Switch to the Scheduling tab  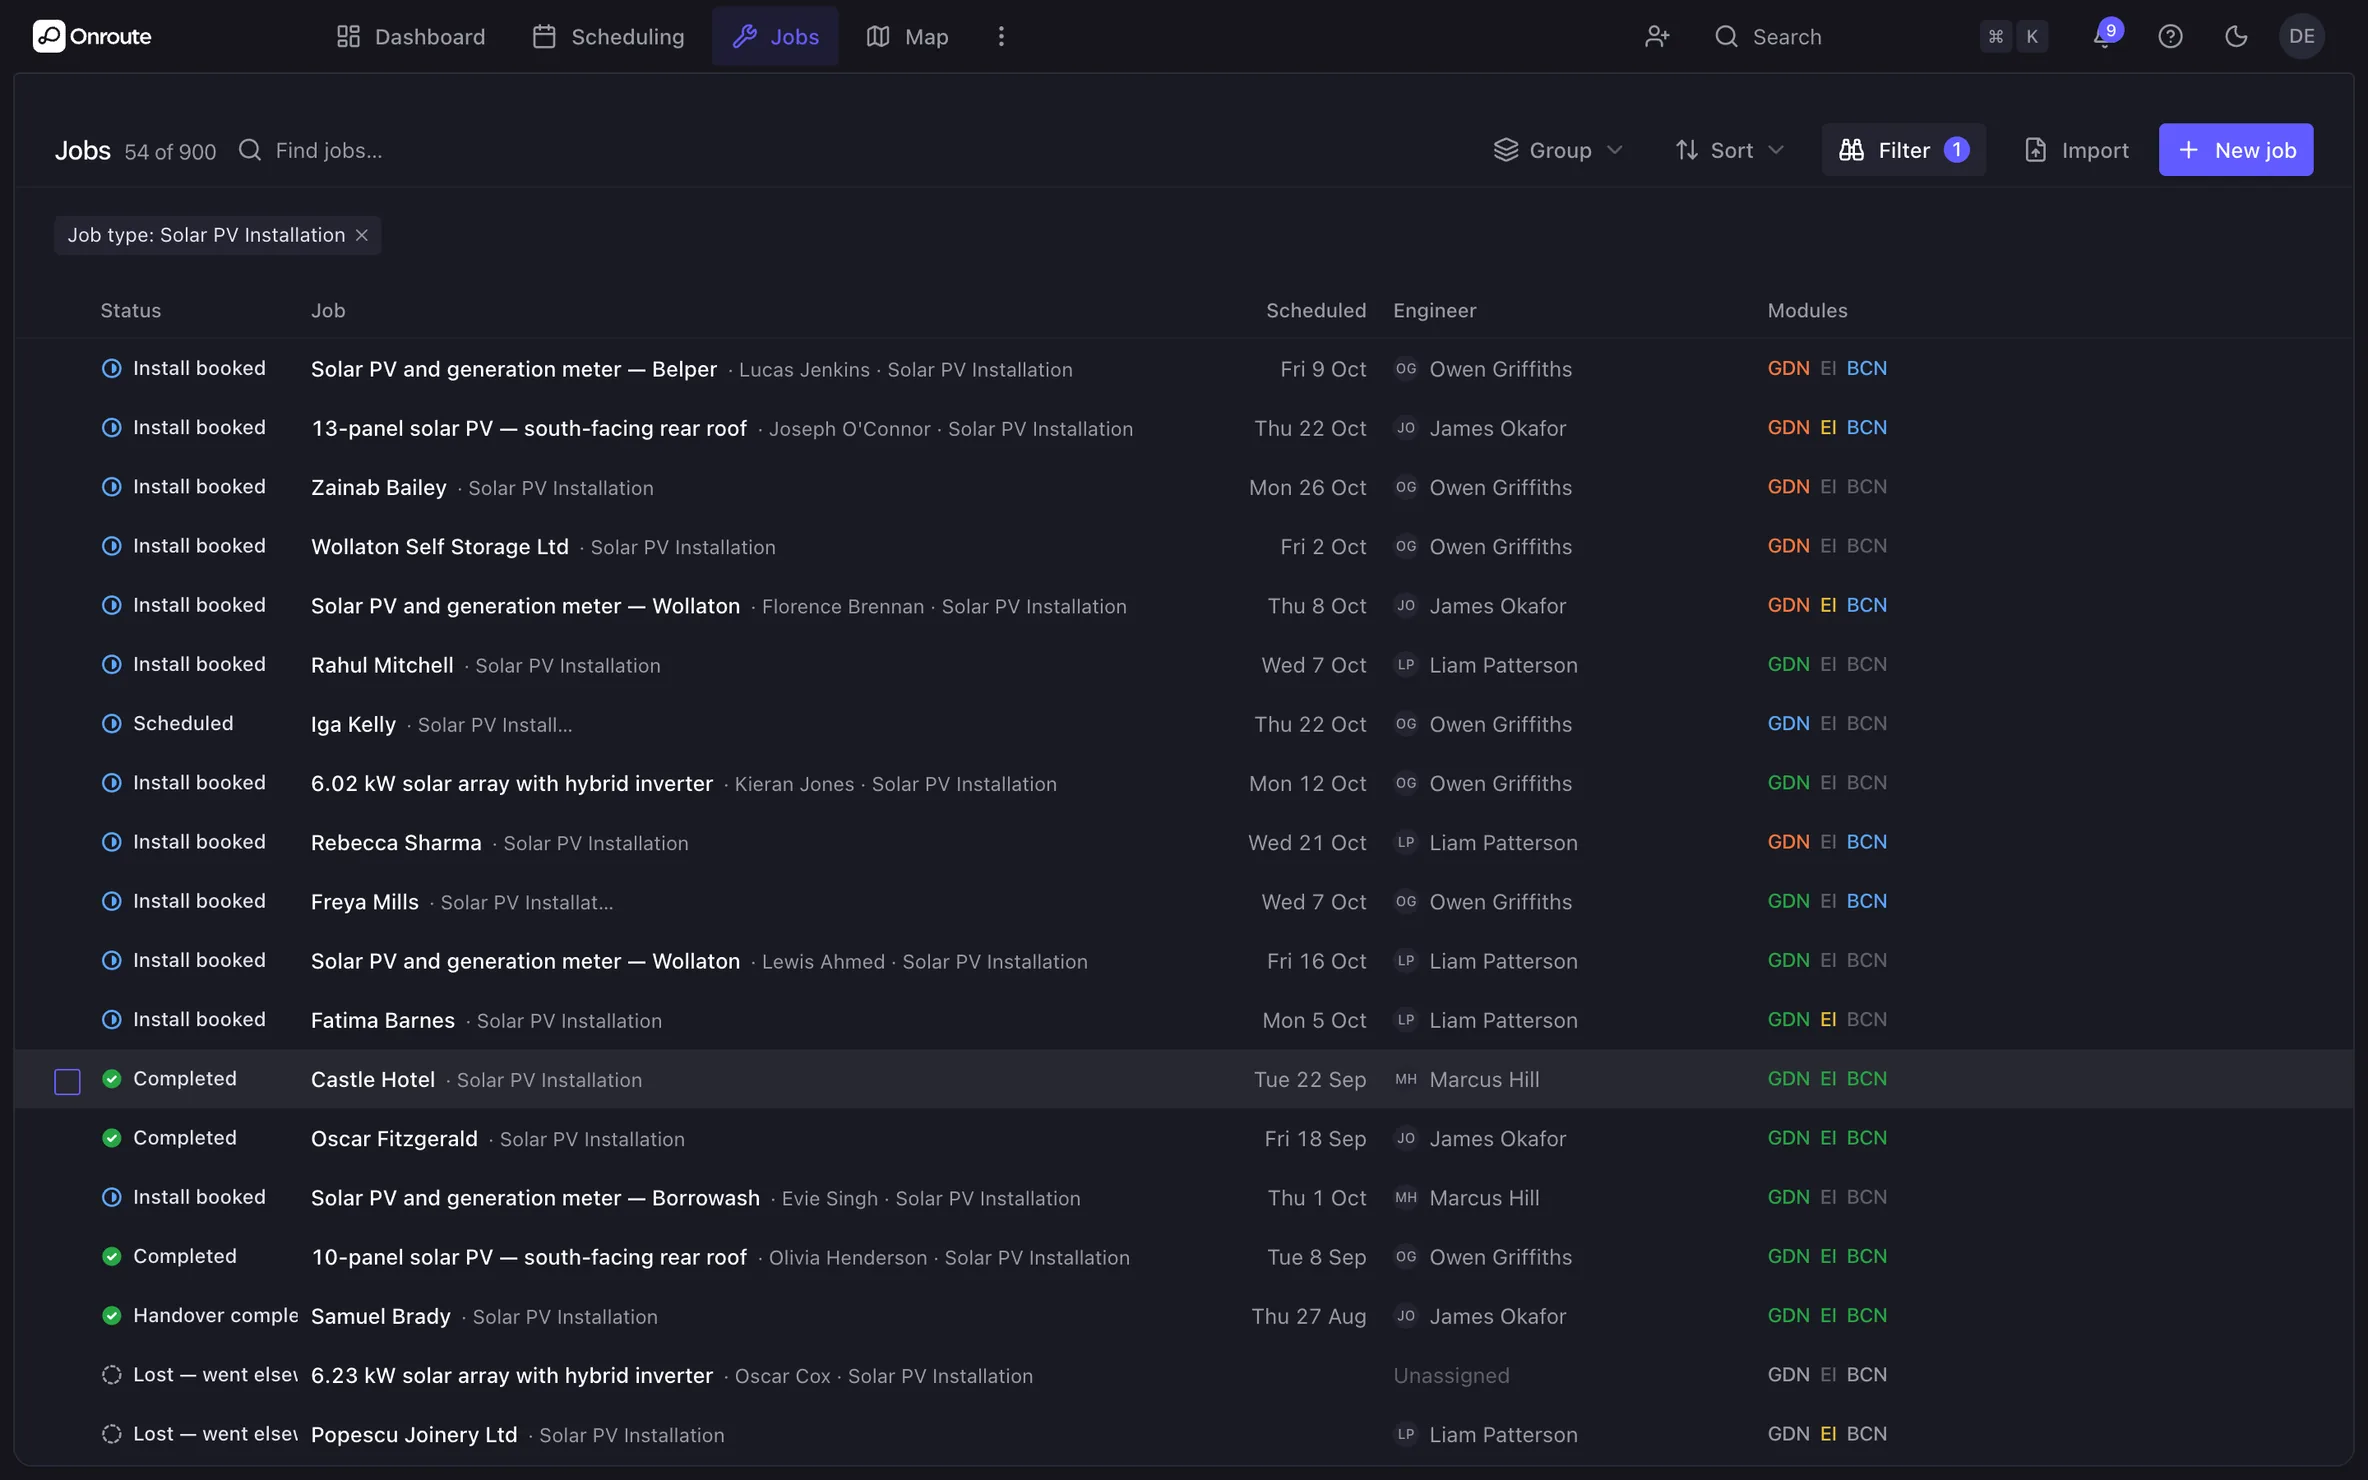608,36
